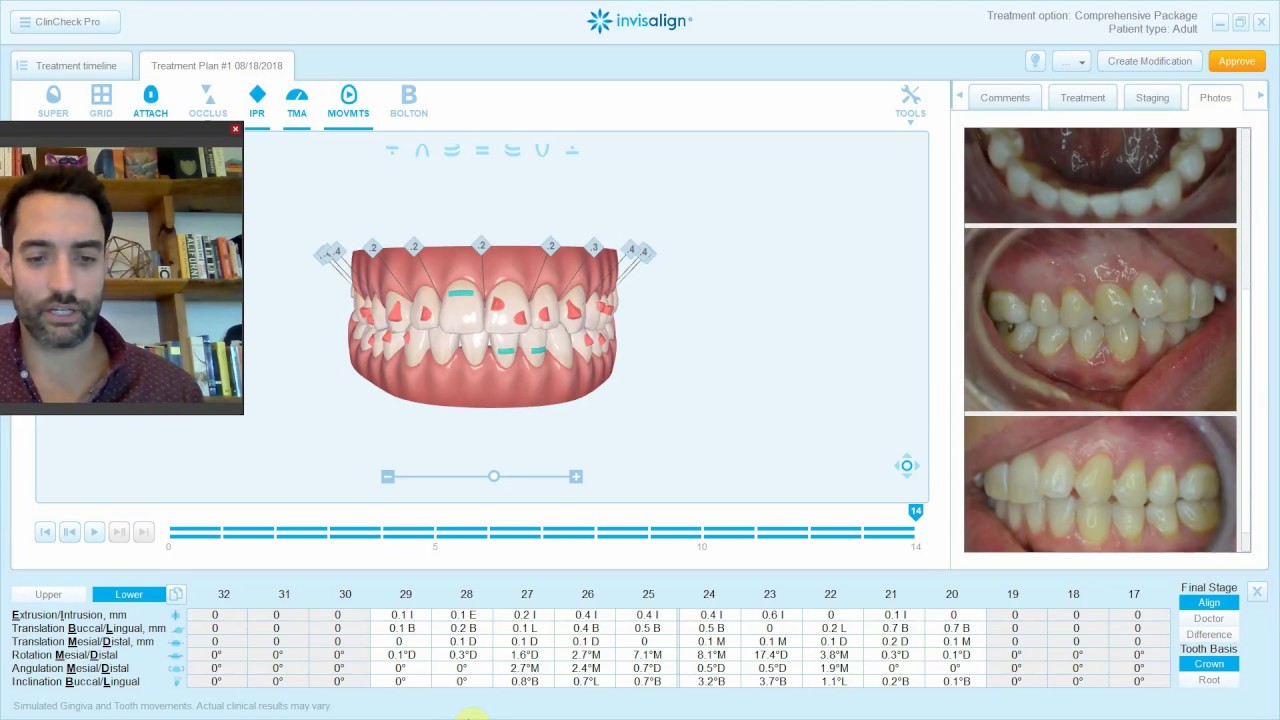Show OCCLUS occlusal contacts
Screen dimensions: 1280x720
click(x=208, y=101)
